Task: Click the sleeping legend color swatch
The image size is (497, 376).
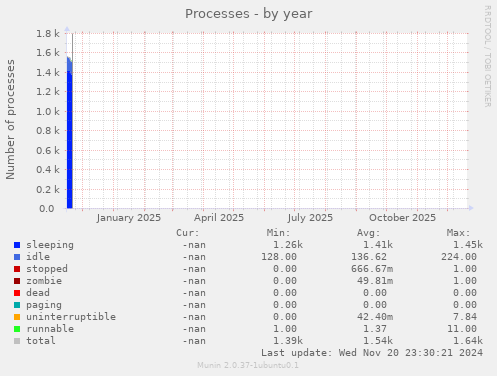Action: point(17,245)
